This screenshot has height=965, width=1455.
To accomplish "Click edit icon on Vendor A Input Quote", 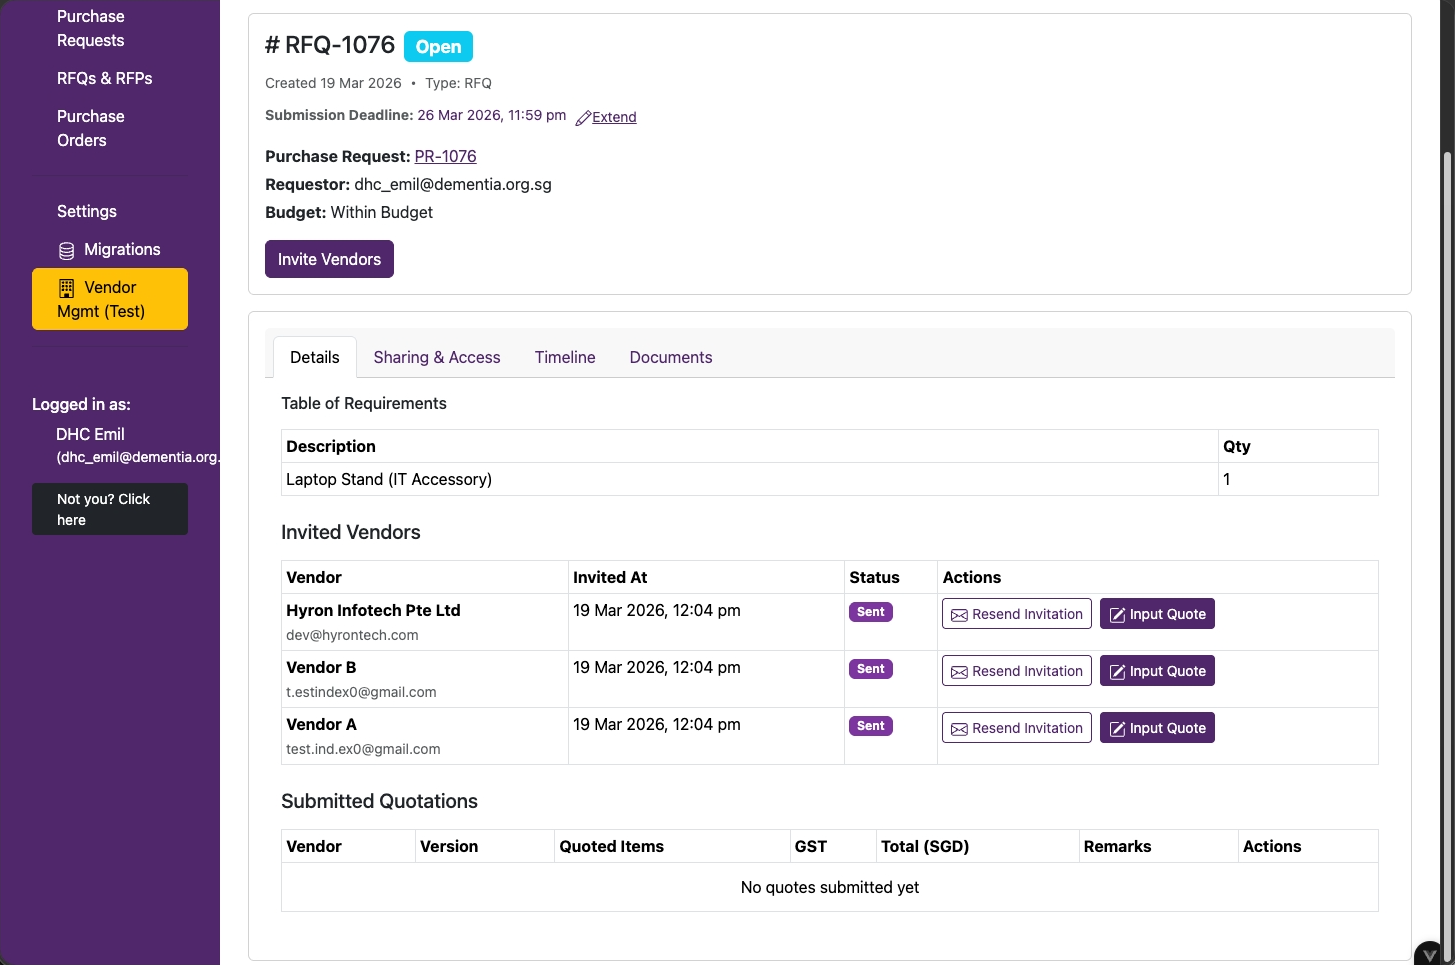I will [x=1117, y=729].
